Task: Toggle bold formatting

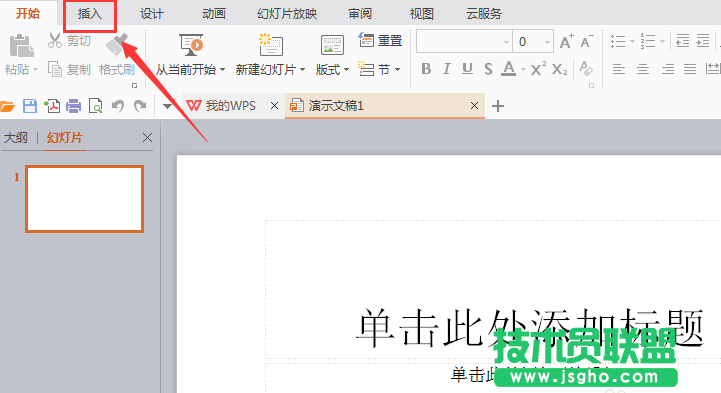Action: coord(426,69)
